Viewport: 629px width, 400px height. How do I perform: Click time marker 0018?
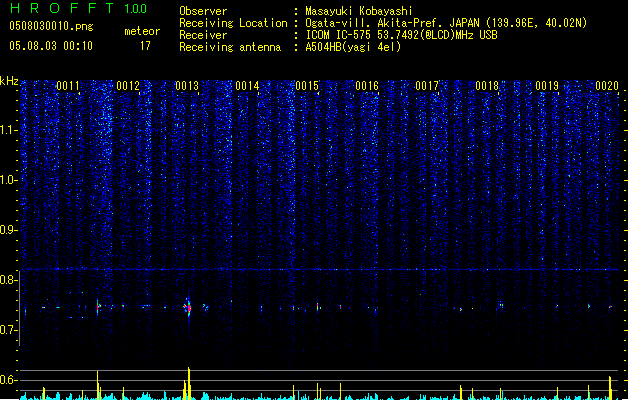(x=487, y=86)
